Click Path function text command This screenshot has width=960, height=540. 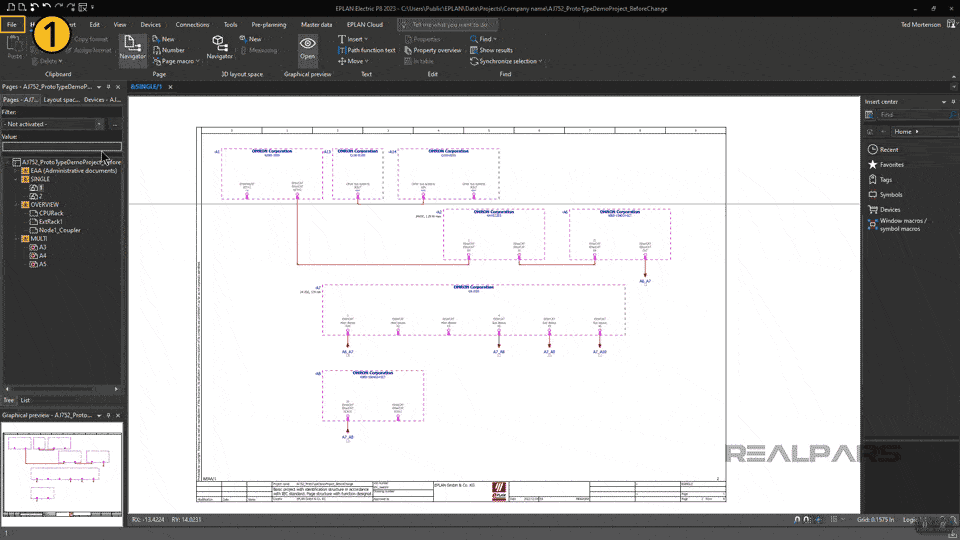click(x=366, y=50)
